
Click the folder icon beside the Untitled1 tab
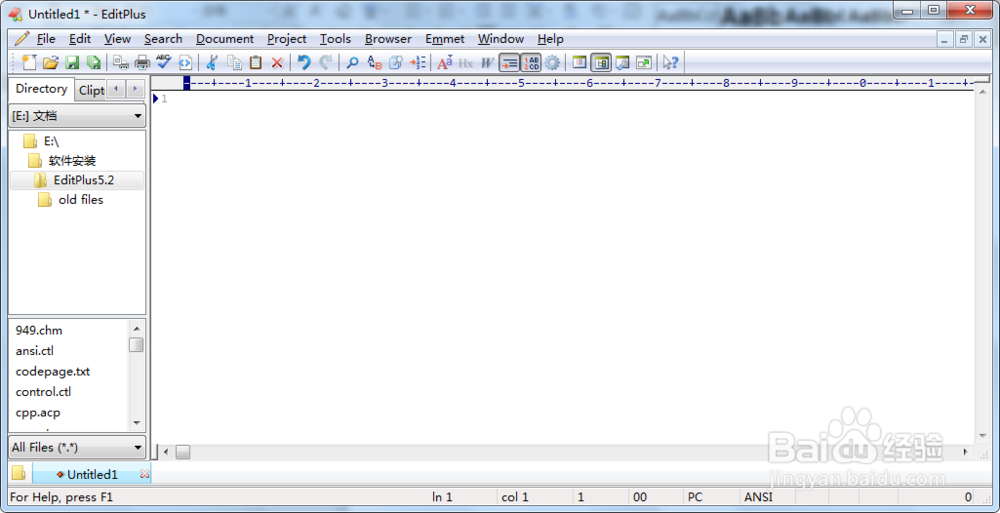click(x=18, y=473)
